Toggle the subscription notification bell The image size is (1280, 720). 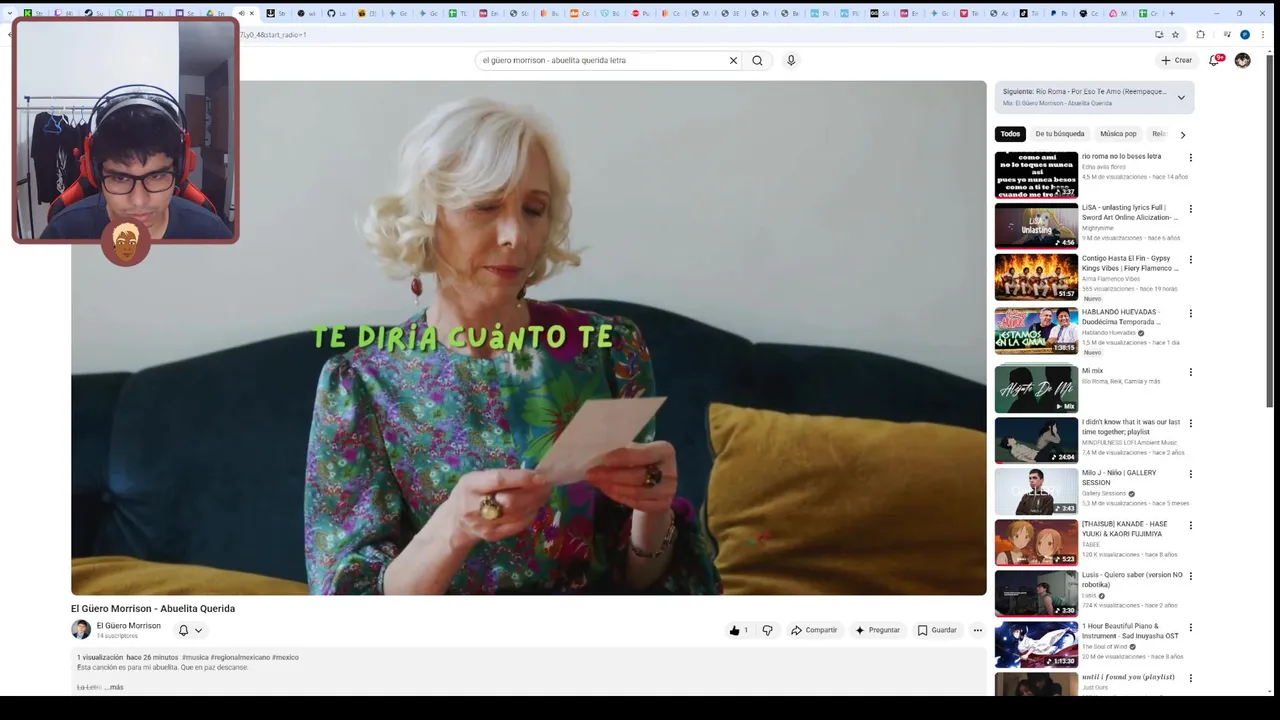coord(189,630)
